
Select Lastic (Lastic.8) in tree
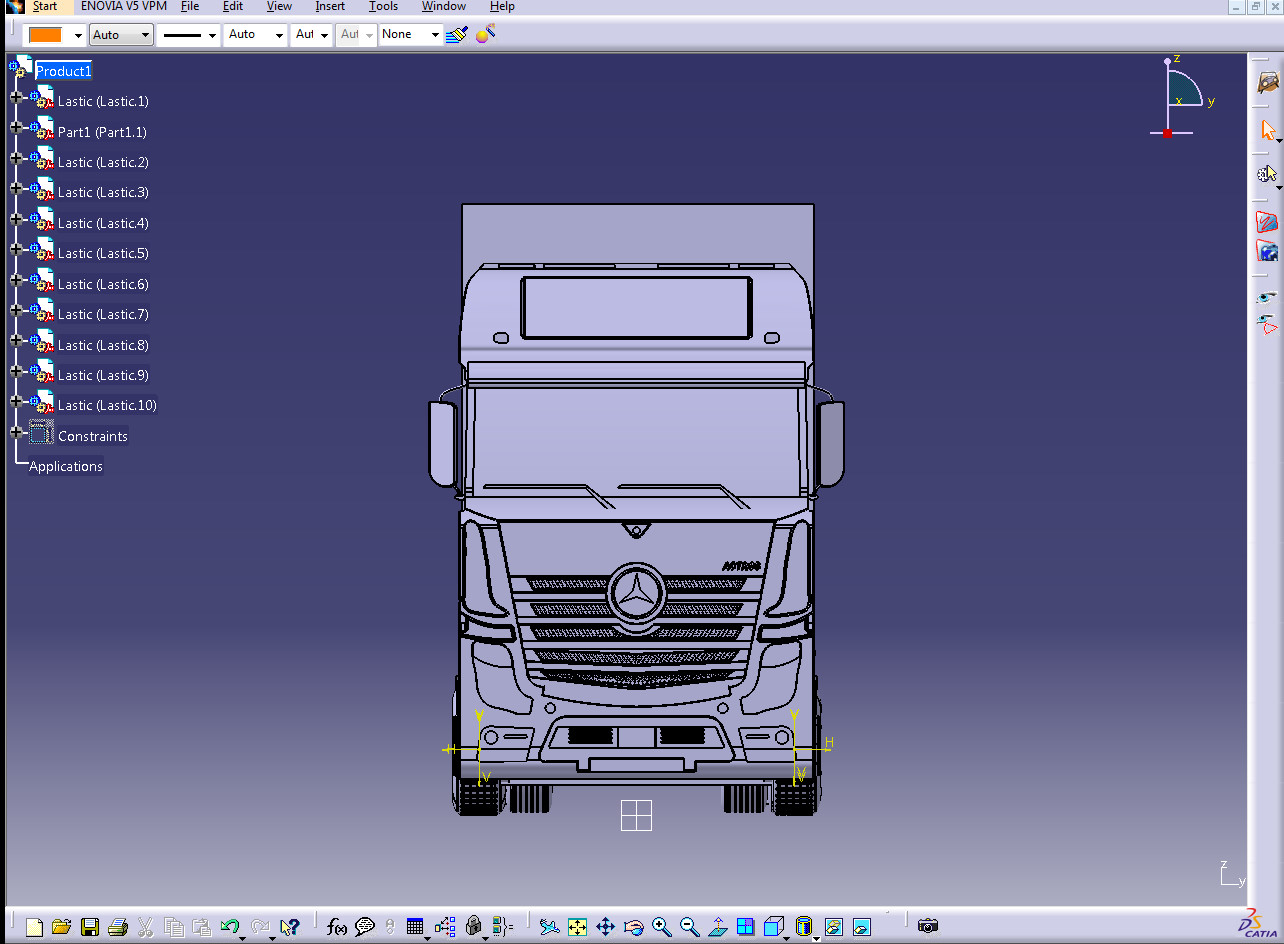point(103,345)
